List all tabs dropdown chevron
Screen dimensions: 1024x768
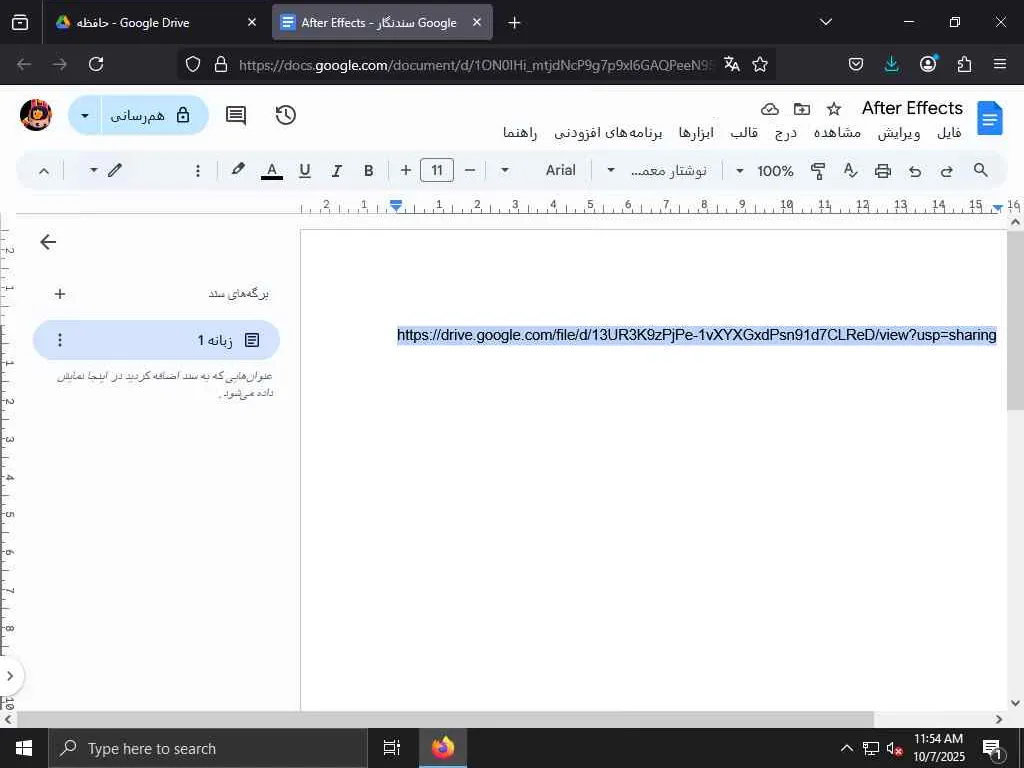click(825, 22)
